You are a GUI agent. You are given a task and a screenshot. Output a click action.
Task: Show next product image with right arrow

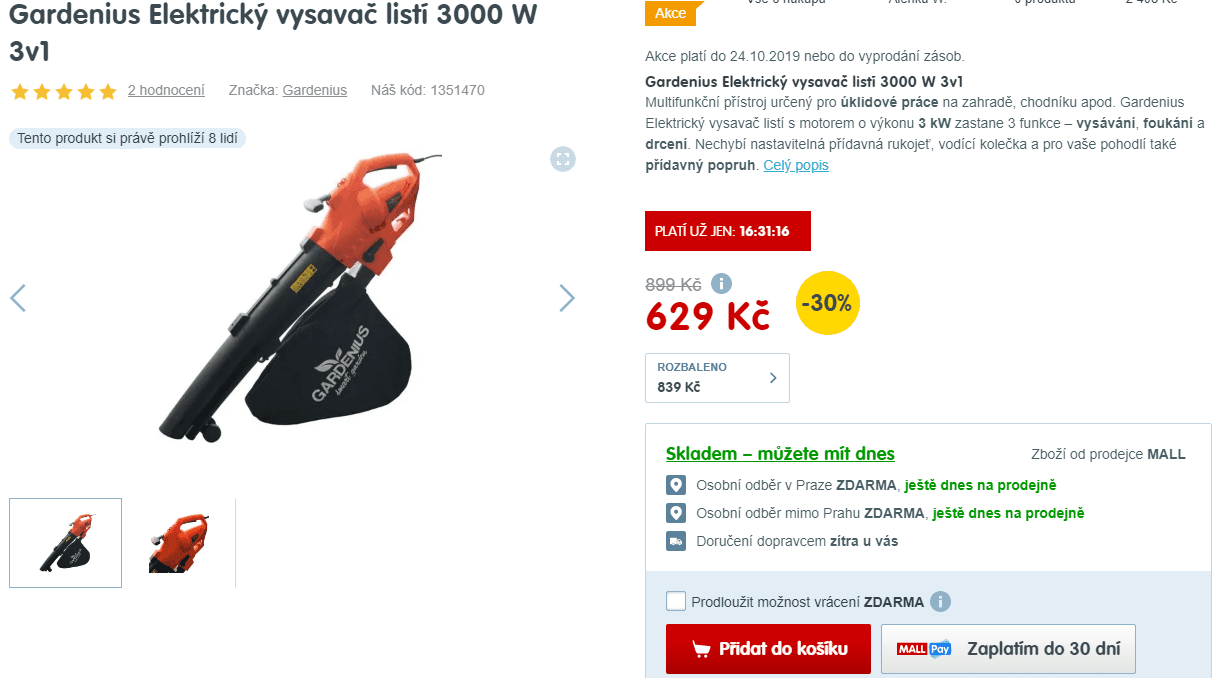pyautogui.click(x=567, y=298)
